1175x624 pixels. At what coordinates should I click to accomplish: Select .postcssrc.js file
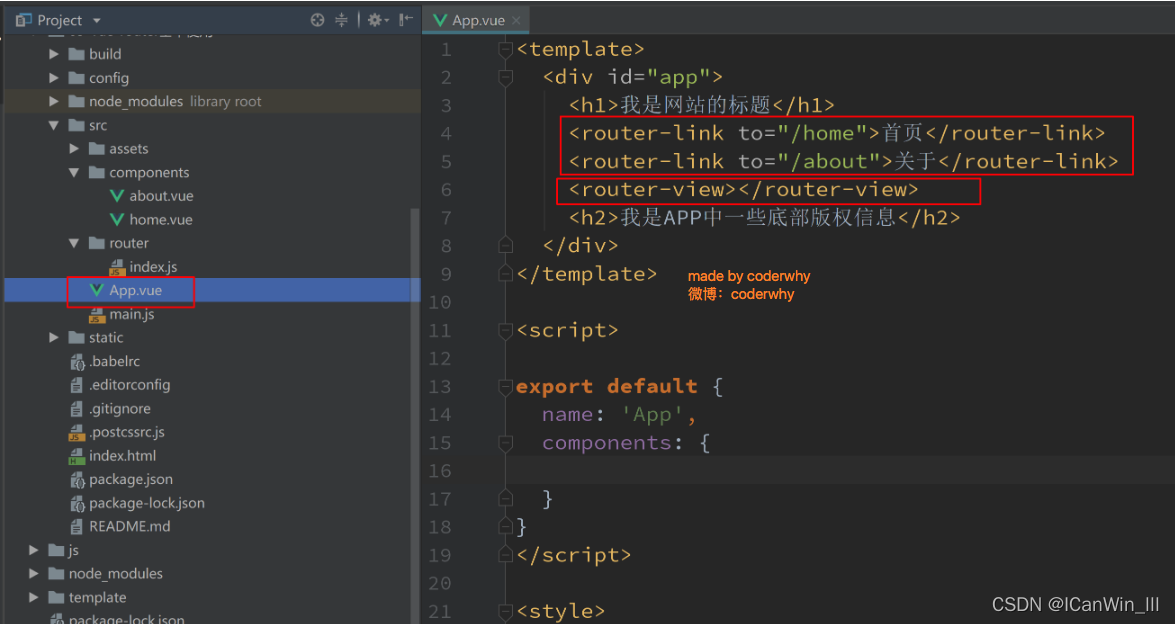127,431
